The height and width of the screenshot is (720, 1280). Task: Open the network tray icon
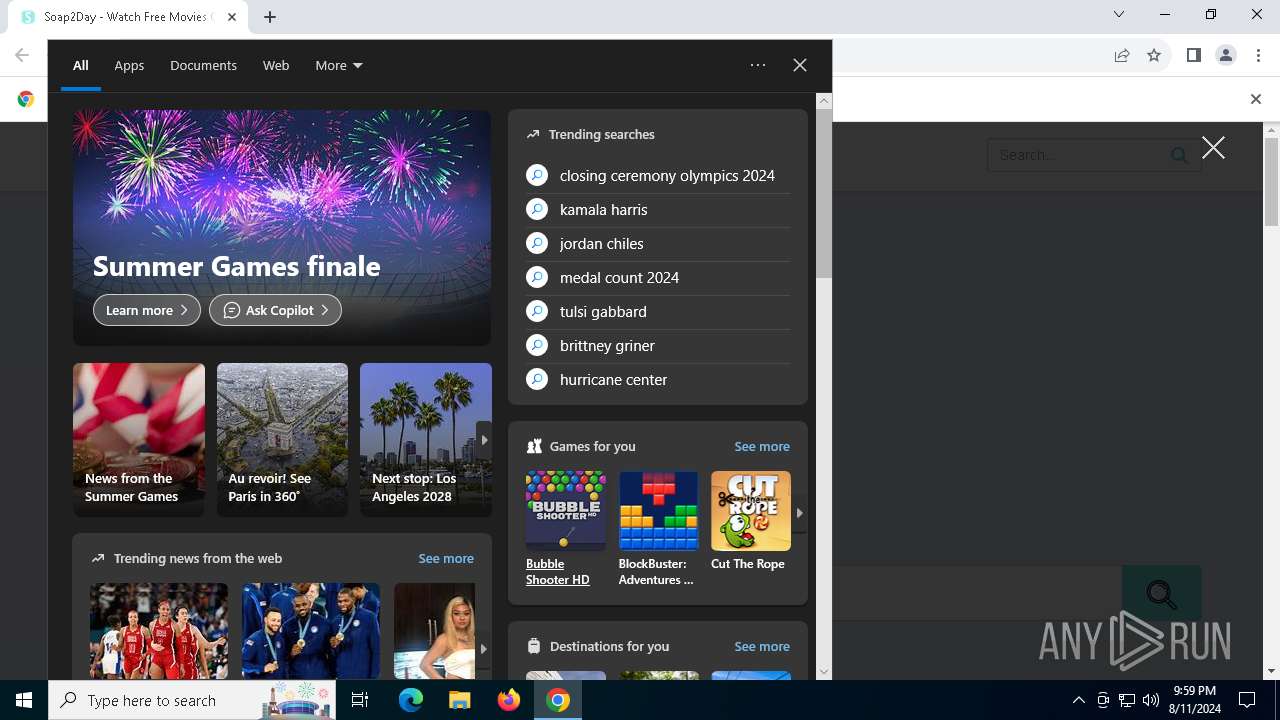coord(1127,700)
